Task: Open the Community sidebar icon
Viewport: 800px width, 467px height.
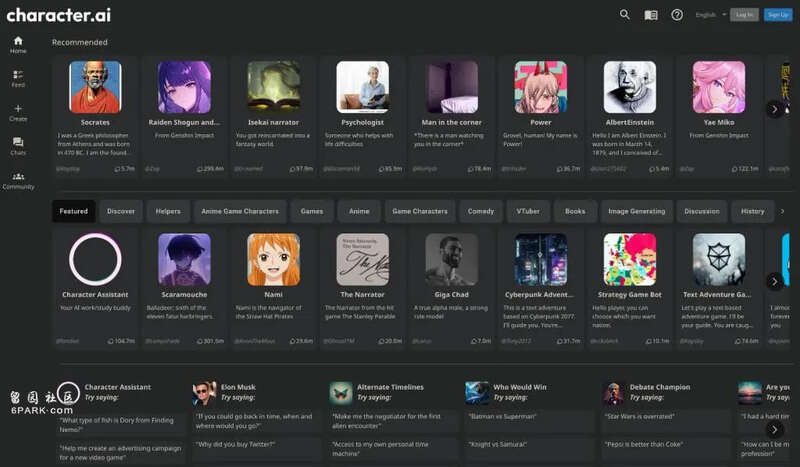Action: [x=18, y=179]
